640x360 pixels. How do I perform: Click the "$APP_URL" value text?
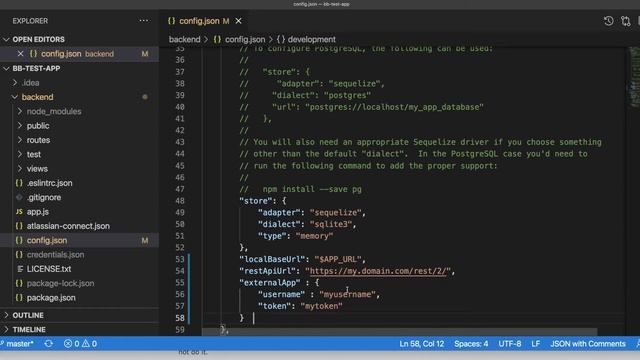[x=338, y=259]
